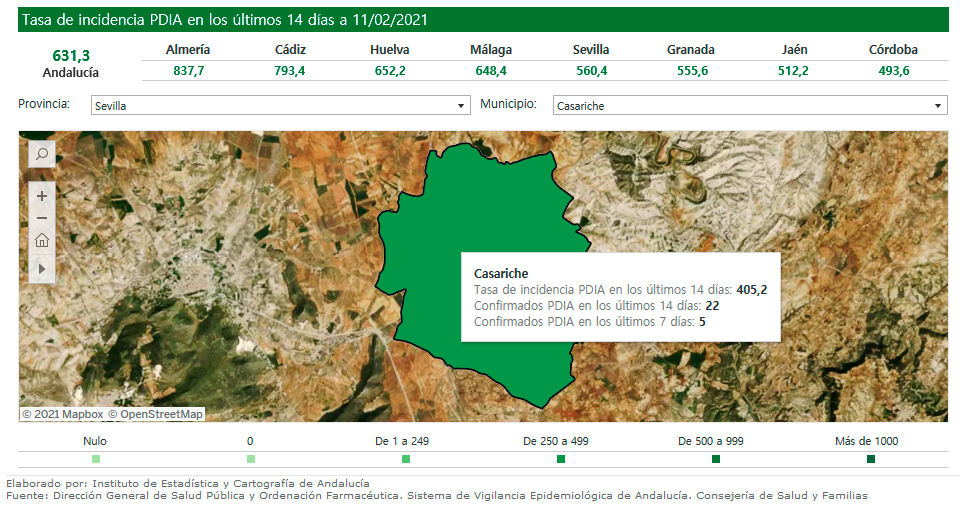Reset map view with home icon
Screen dimensions: 960x510
pyautogui.click(x=42, y=241)
